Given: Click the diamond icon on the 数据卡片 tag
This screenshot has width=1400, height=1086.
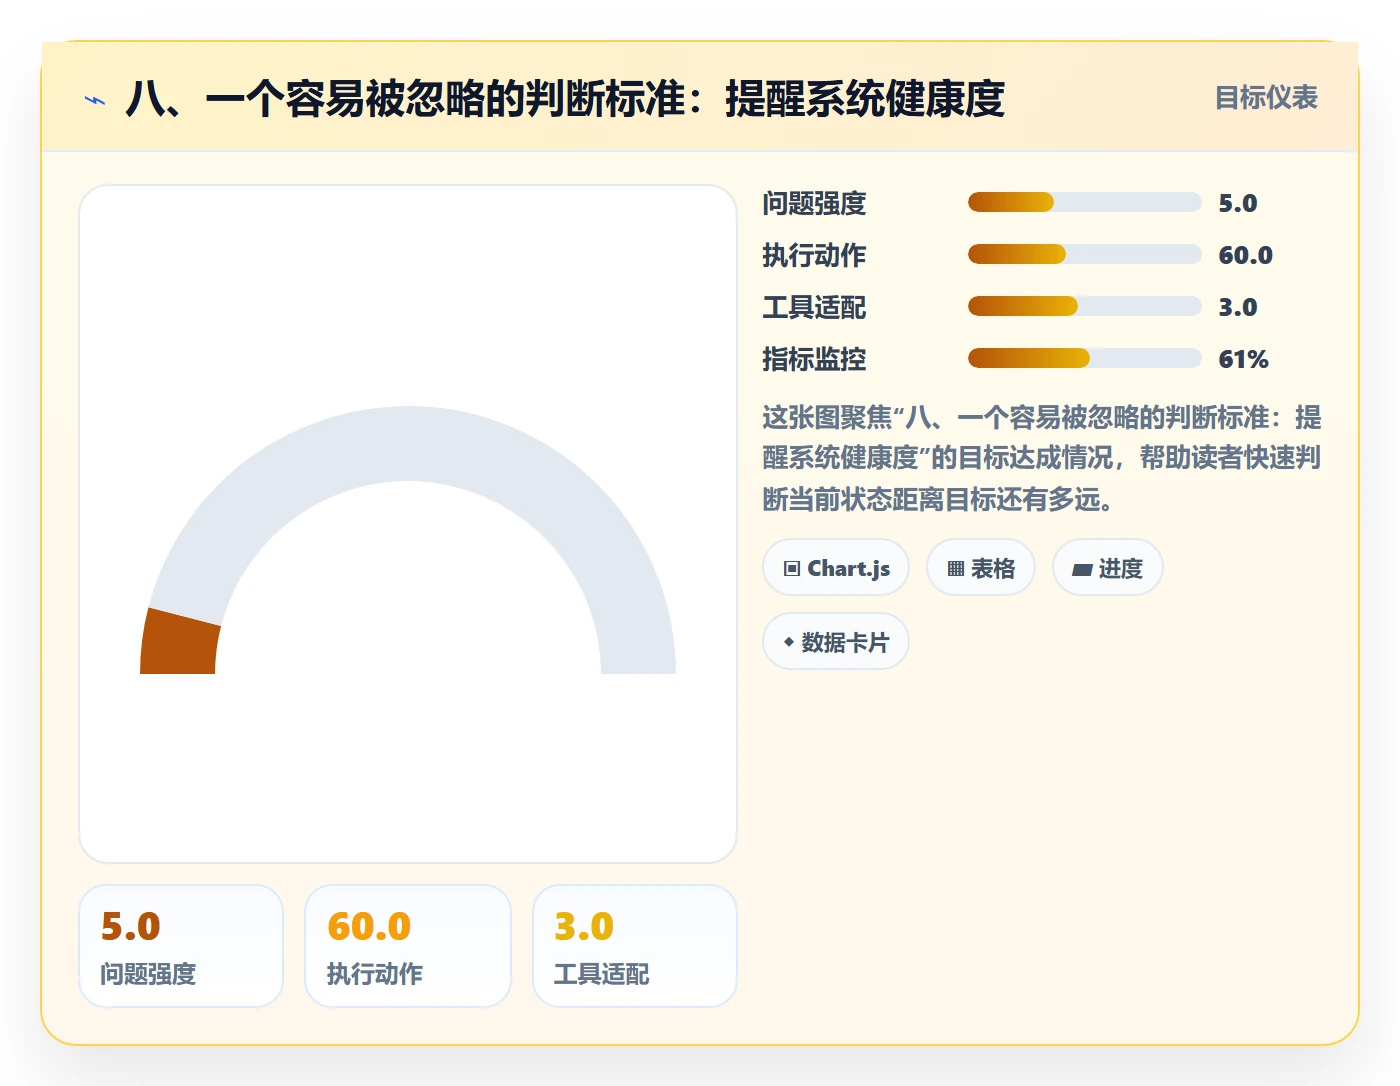Looking at the screenshot, I should 789,642.
